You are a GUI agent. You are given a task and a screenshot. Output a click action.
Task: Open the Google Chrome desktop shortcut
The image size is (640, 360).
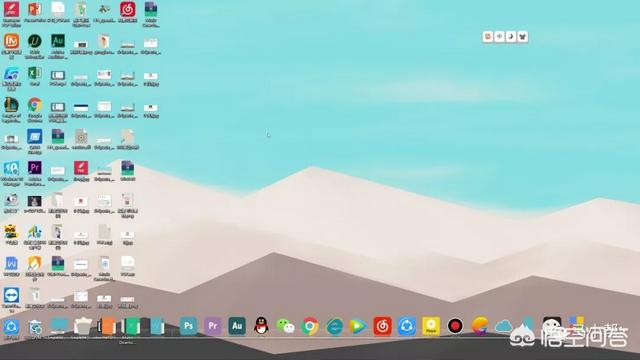(35, 105)
